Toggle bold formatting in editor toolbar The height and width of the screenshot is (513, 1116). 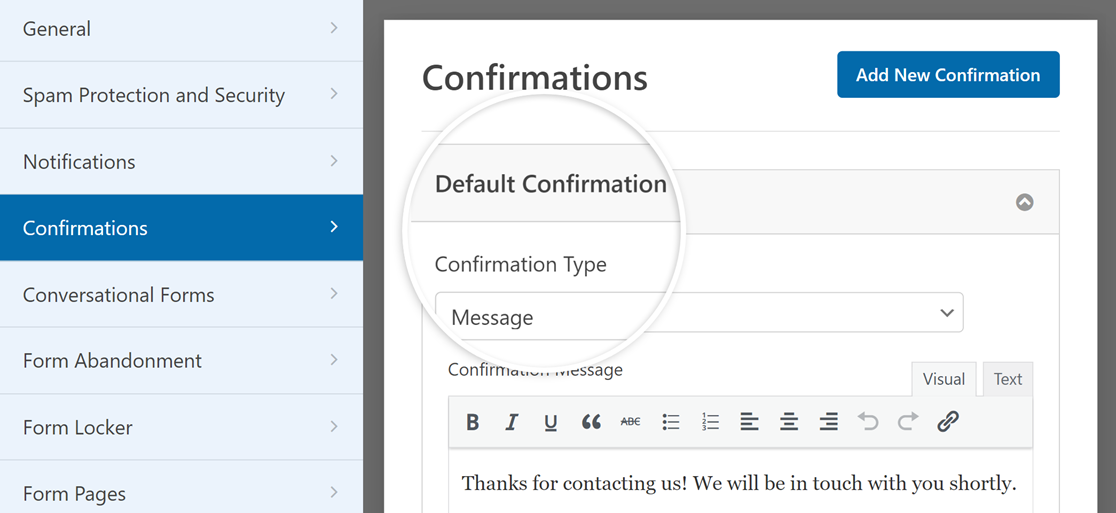[473, 422]
